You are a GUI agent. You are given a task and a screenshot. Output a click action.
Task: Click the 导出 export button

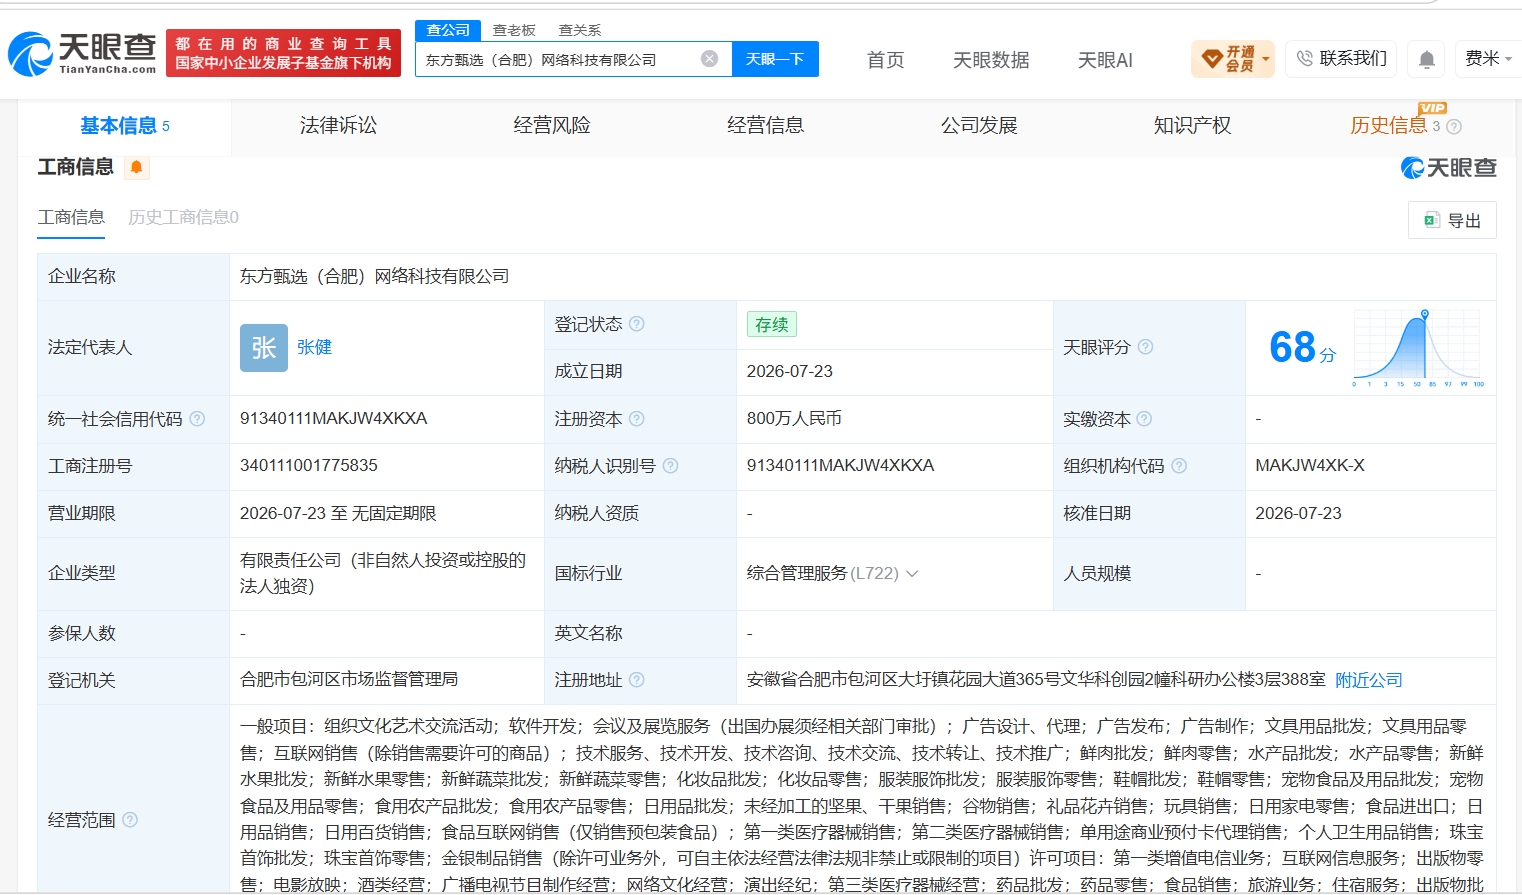[x=1452, y=220]
